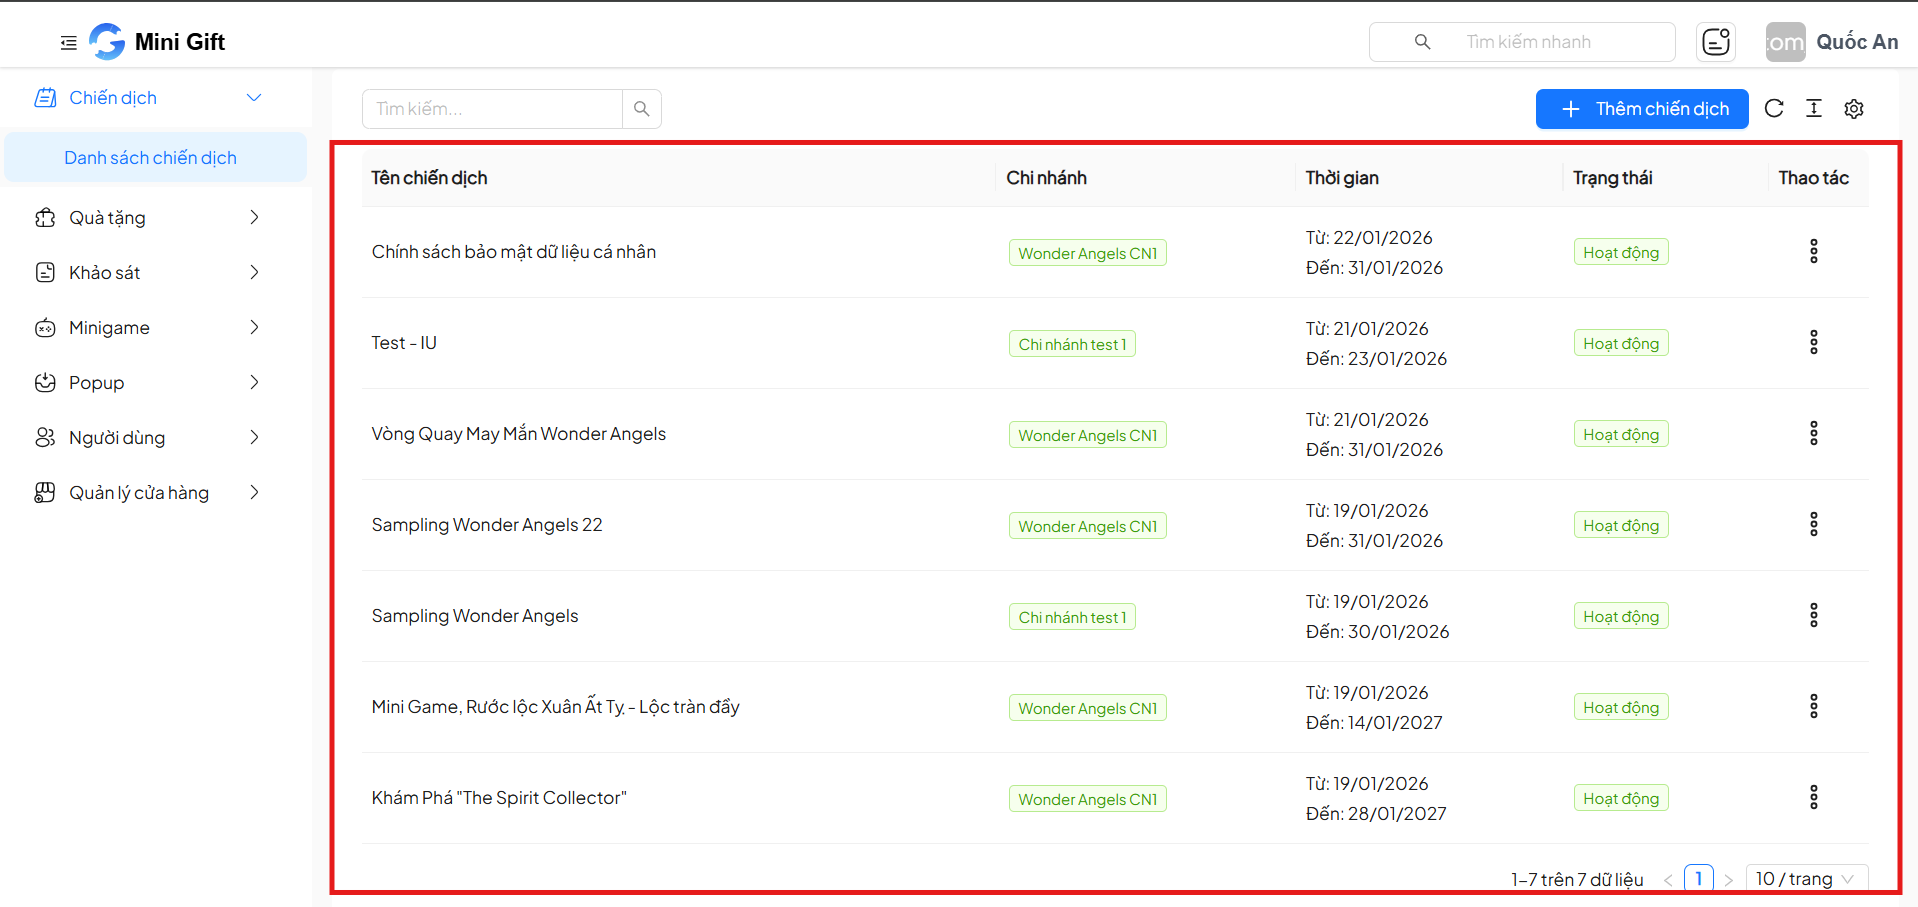1918x907 pixels.
Task: Click the Tìm kiếm campaign search field
Action: pos(493,109)
